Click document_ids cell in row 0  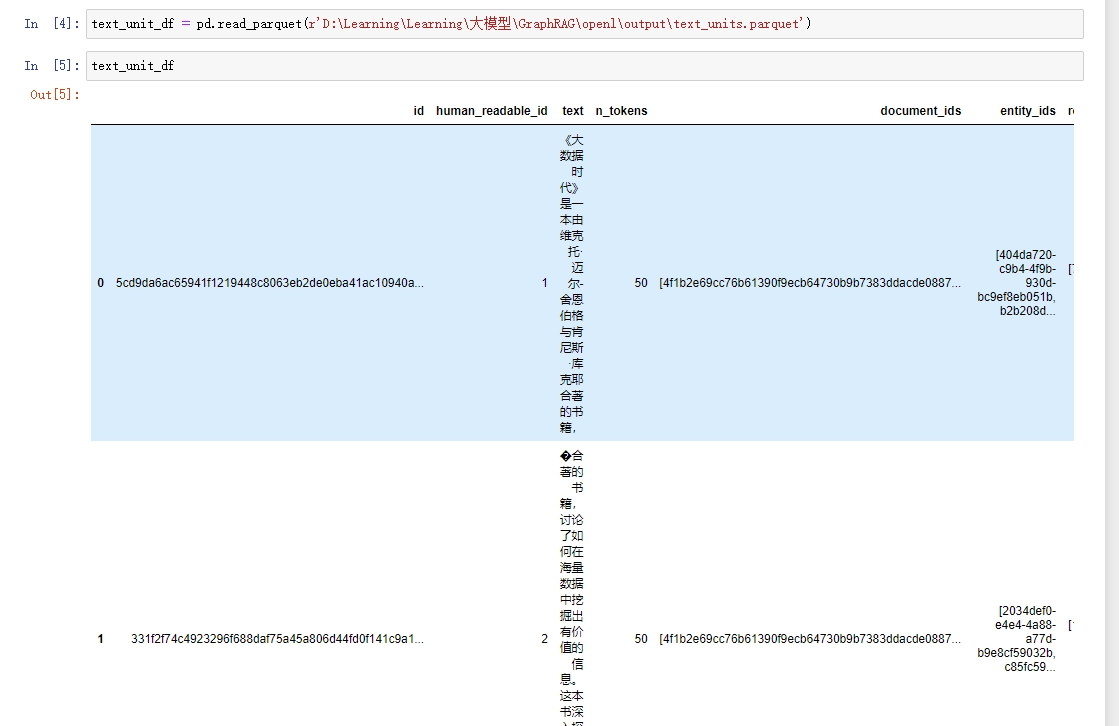(810, 283)
